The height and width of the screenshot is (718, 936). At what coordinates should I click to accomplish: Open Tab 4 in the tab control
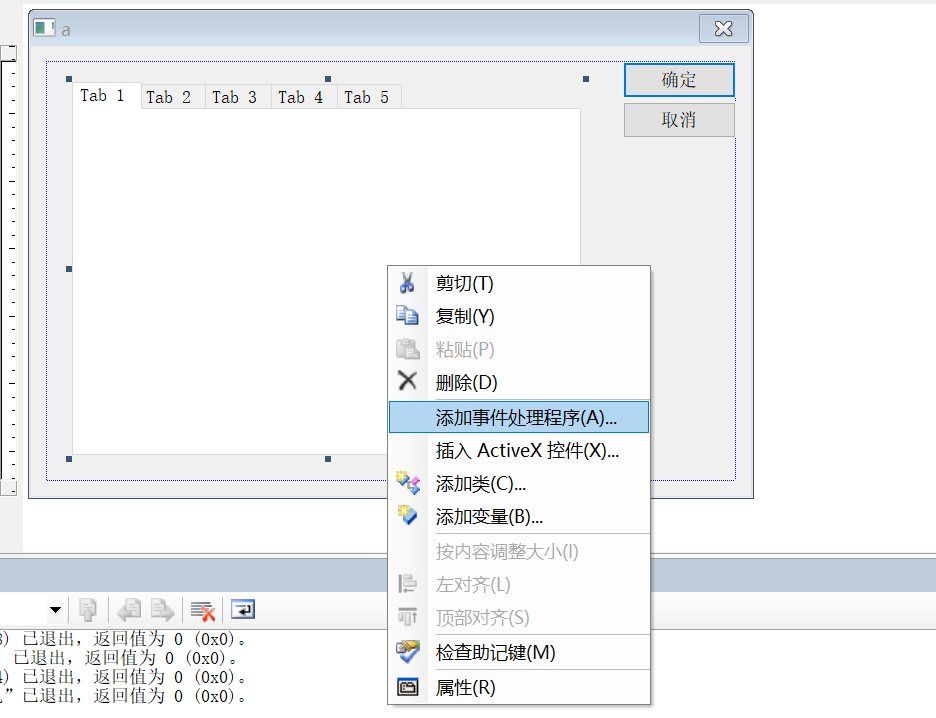point(304,97)
